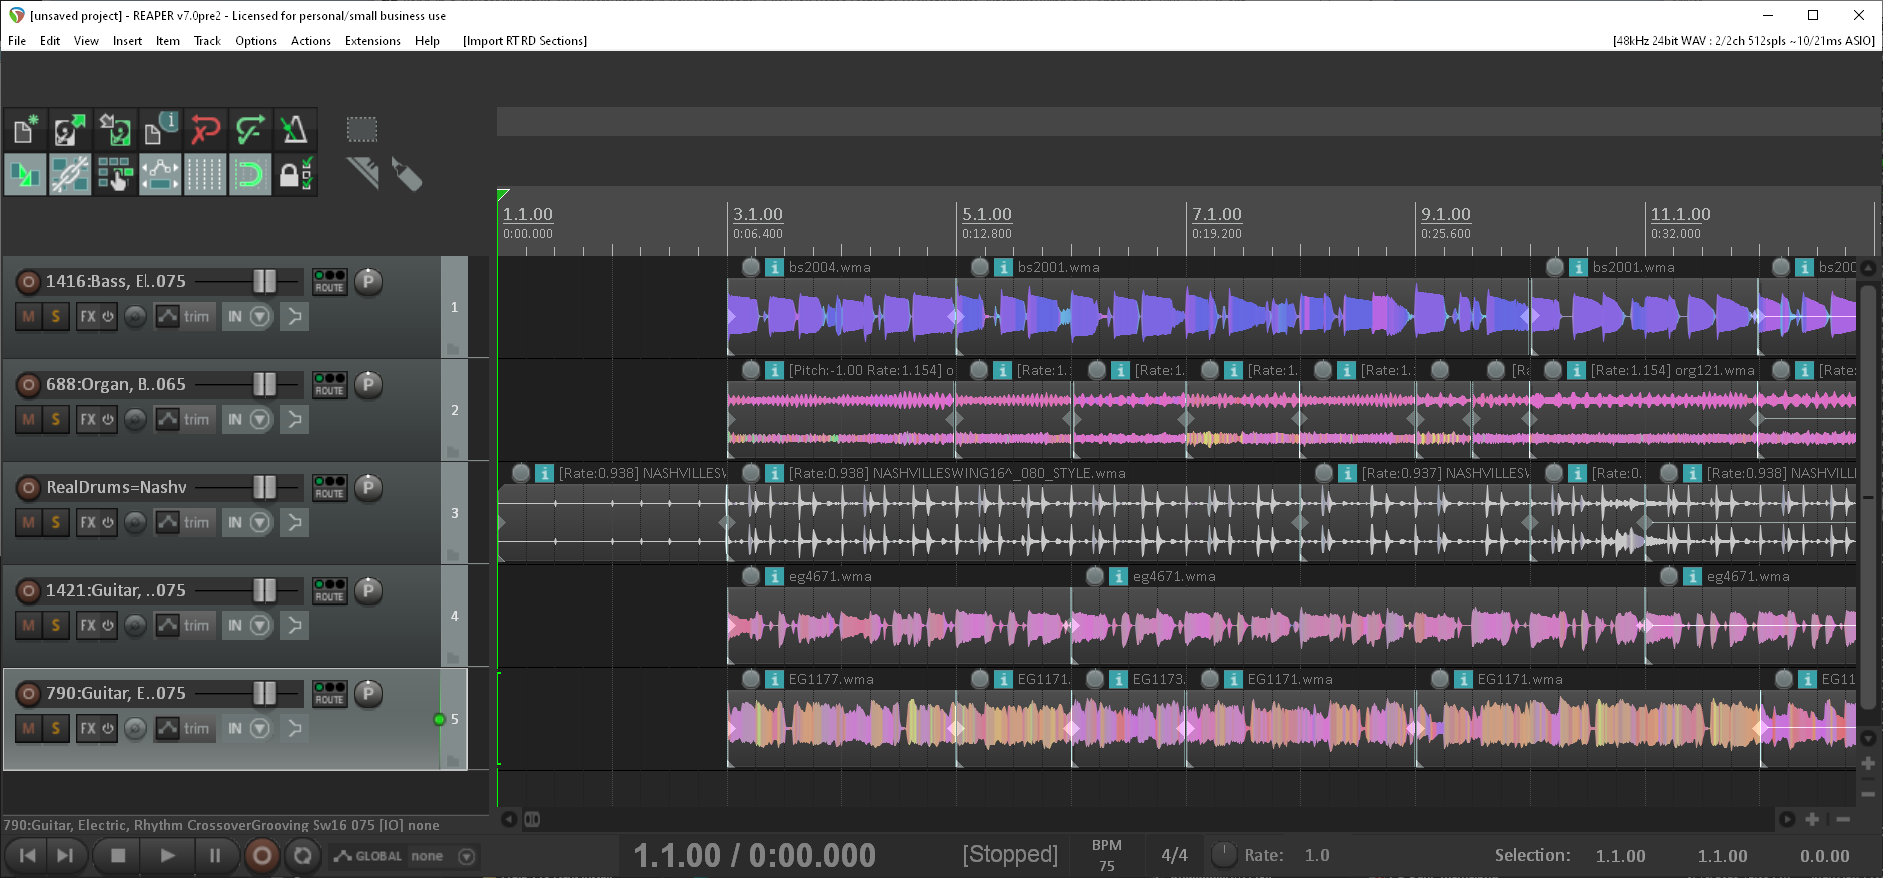Click the green Redo arrow icon
The height and width of the screenshot is (878, 1883).
pyautogui.click(x=249, y=130)
